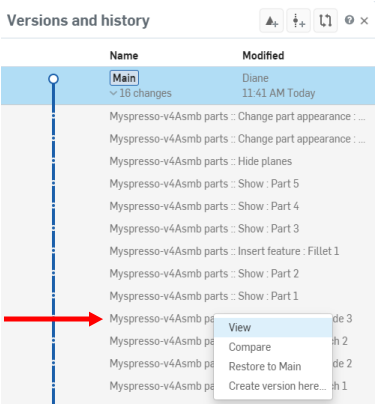Click the Merge branches icon
This screenshot has width=376, height=405.
(x=325, y=21)
